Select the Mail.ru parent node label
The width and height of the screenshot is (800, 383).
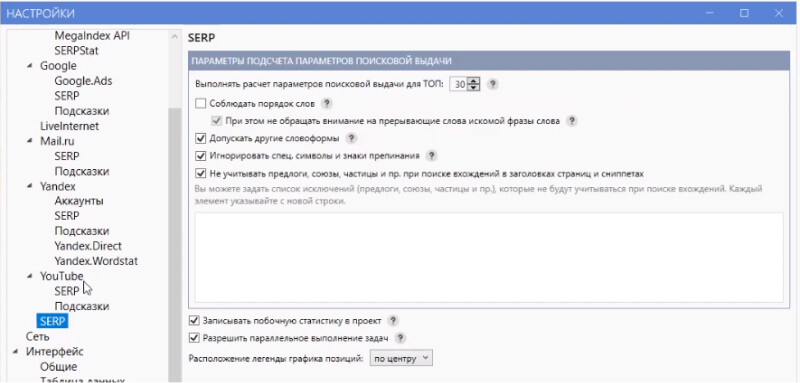click(x=57, y=141)
